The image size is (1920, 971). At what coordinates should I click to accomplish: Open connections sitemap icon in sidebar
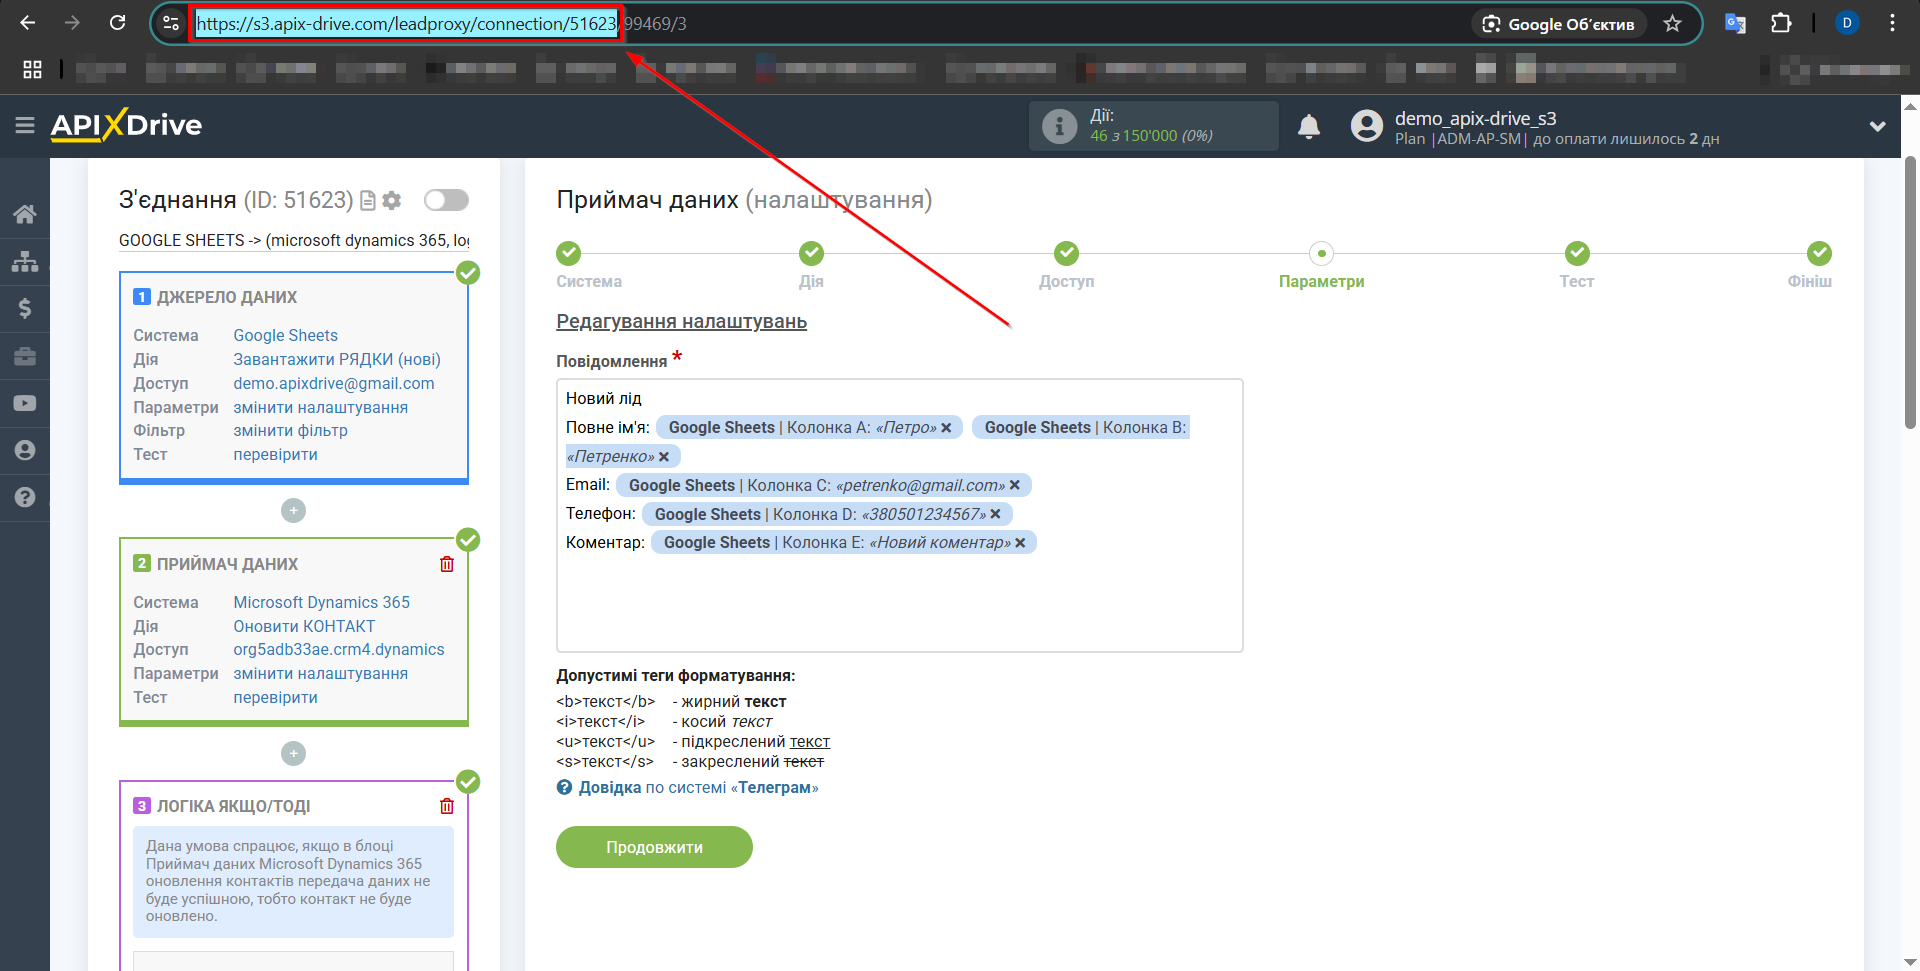(x=25, y=261)
